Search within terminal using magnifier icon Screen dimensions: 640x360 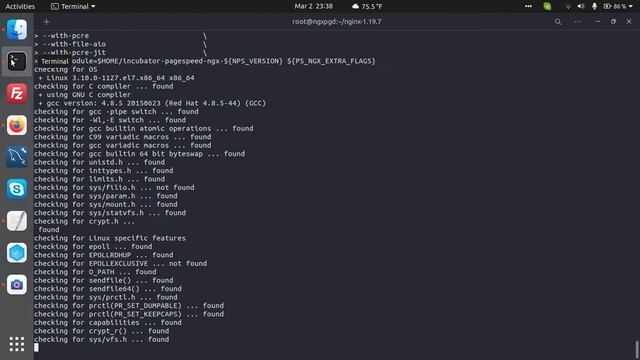point(558,22)
